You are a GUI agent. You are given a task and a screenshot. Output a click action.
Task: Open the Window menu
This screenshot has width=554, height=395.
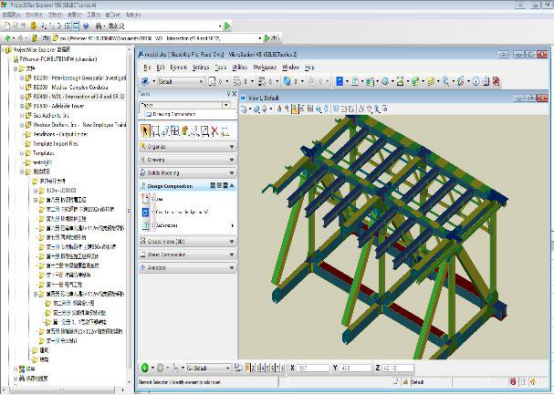tap(291, 67)
